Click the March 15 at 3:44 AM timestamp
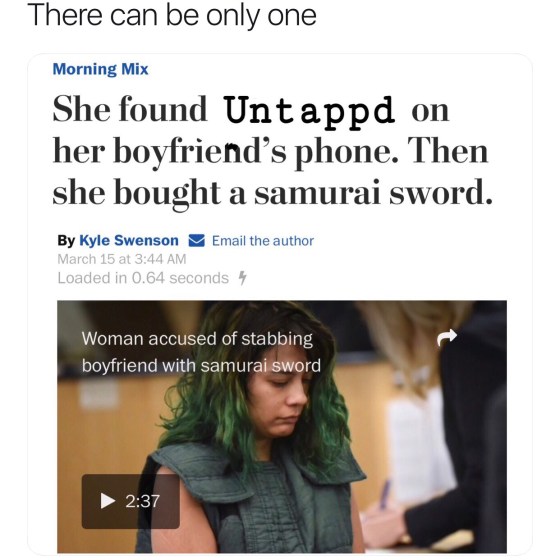 [122, 259]
